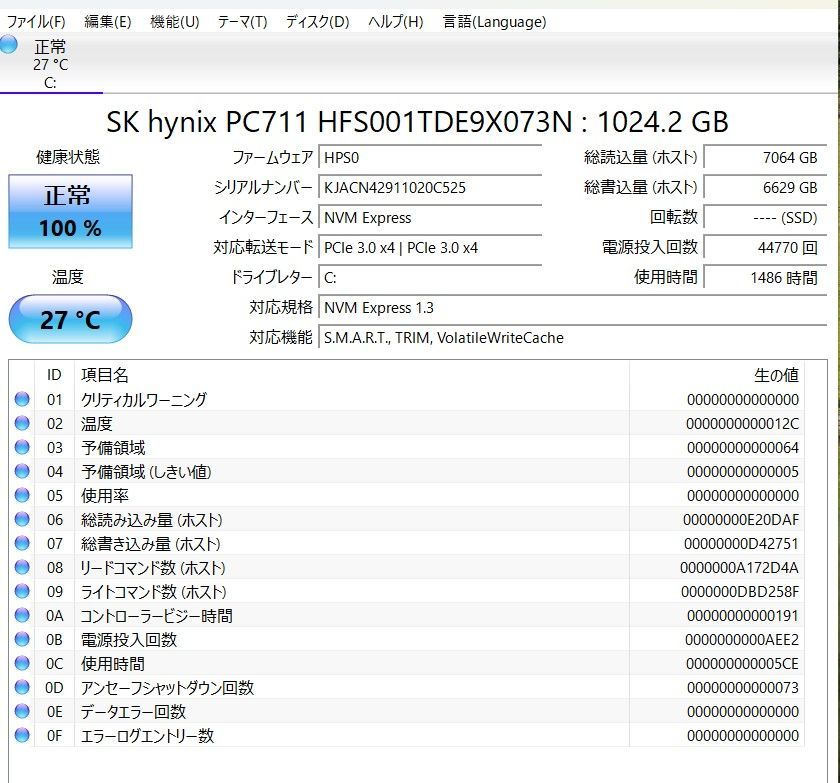Image resolution: width=840 pixels, height=783 pixels.
Task: Click raw value 00000000D42751
Action: click(x=741, y=544)
